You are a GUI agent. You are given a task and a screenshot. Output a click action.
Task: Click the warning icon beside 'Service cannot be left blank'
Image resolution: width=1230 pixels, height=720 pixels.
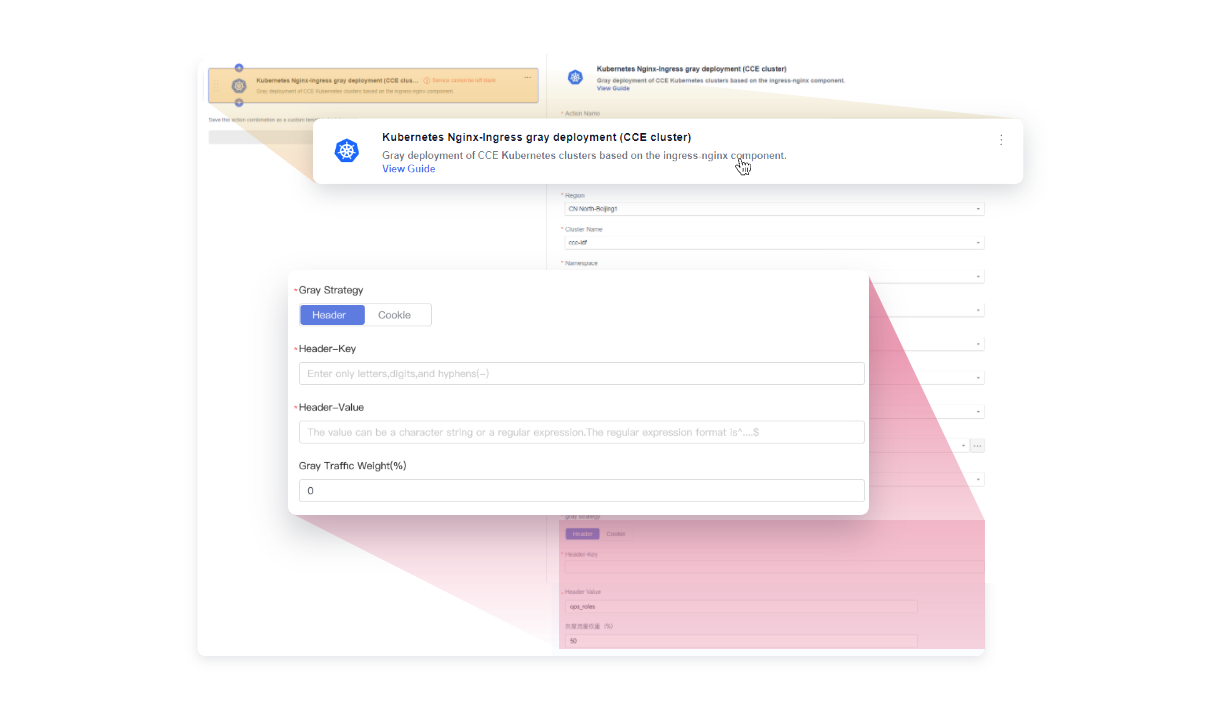pyautogui.click(x=427, y=80)
